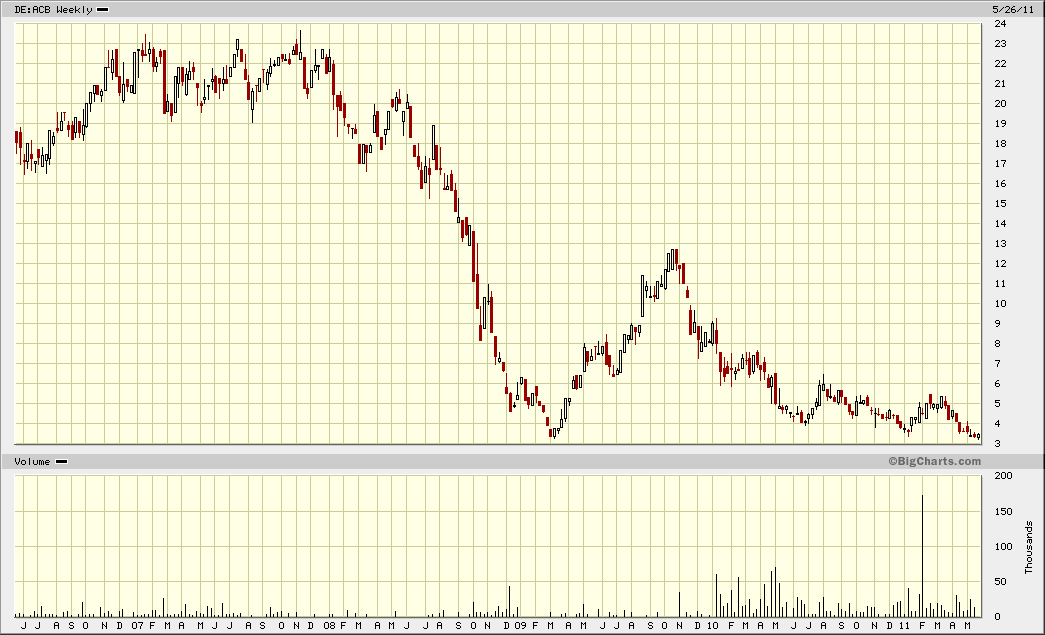This screenshot has width=1045, height=635.
Task: Click the '11' label on the price axis
Action: pyautogui.click(x=1000, y=283)
